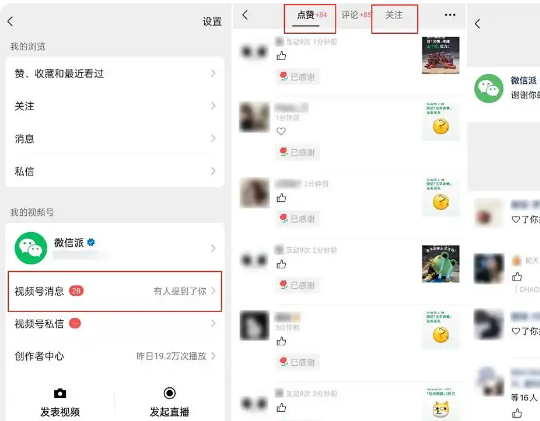Open 设置 at the top right

(212, 22)
